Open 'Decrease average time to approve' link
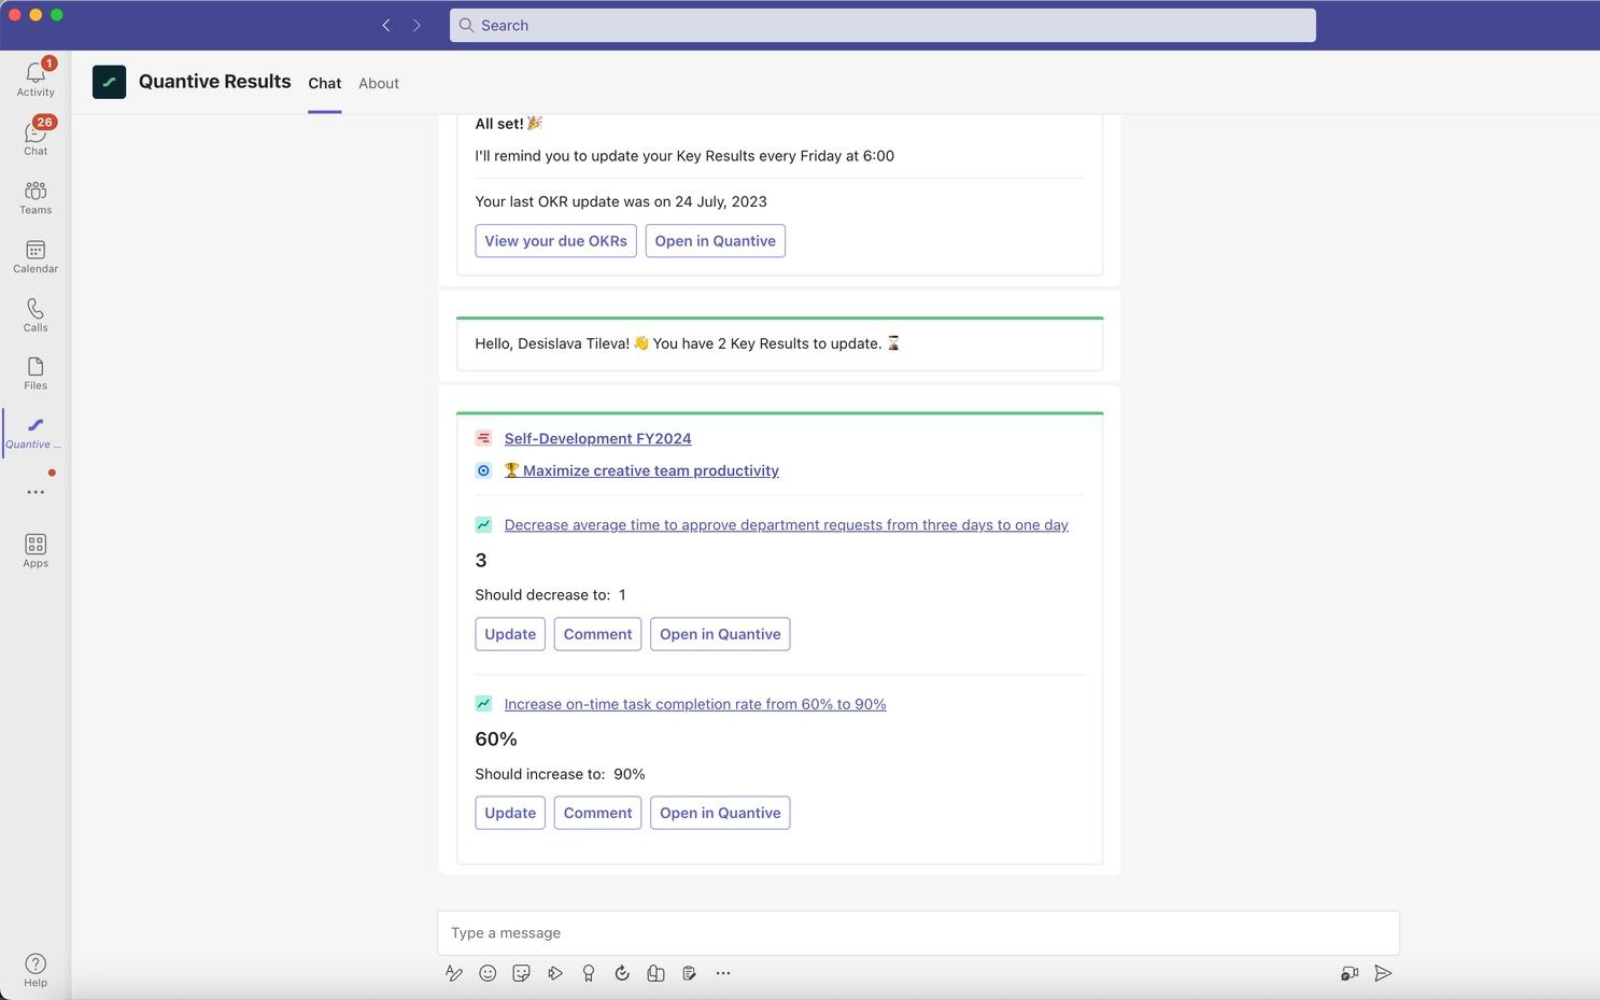This screenshot has height=1000, width=1600. coord(786,524)
